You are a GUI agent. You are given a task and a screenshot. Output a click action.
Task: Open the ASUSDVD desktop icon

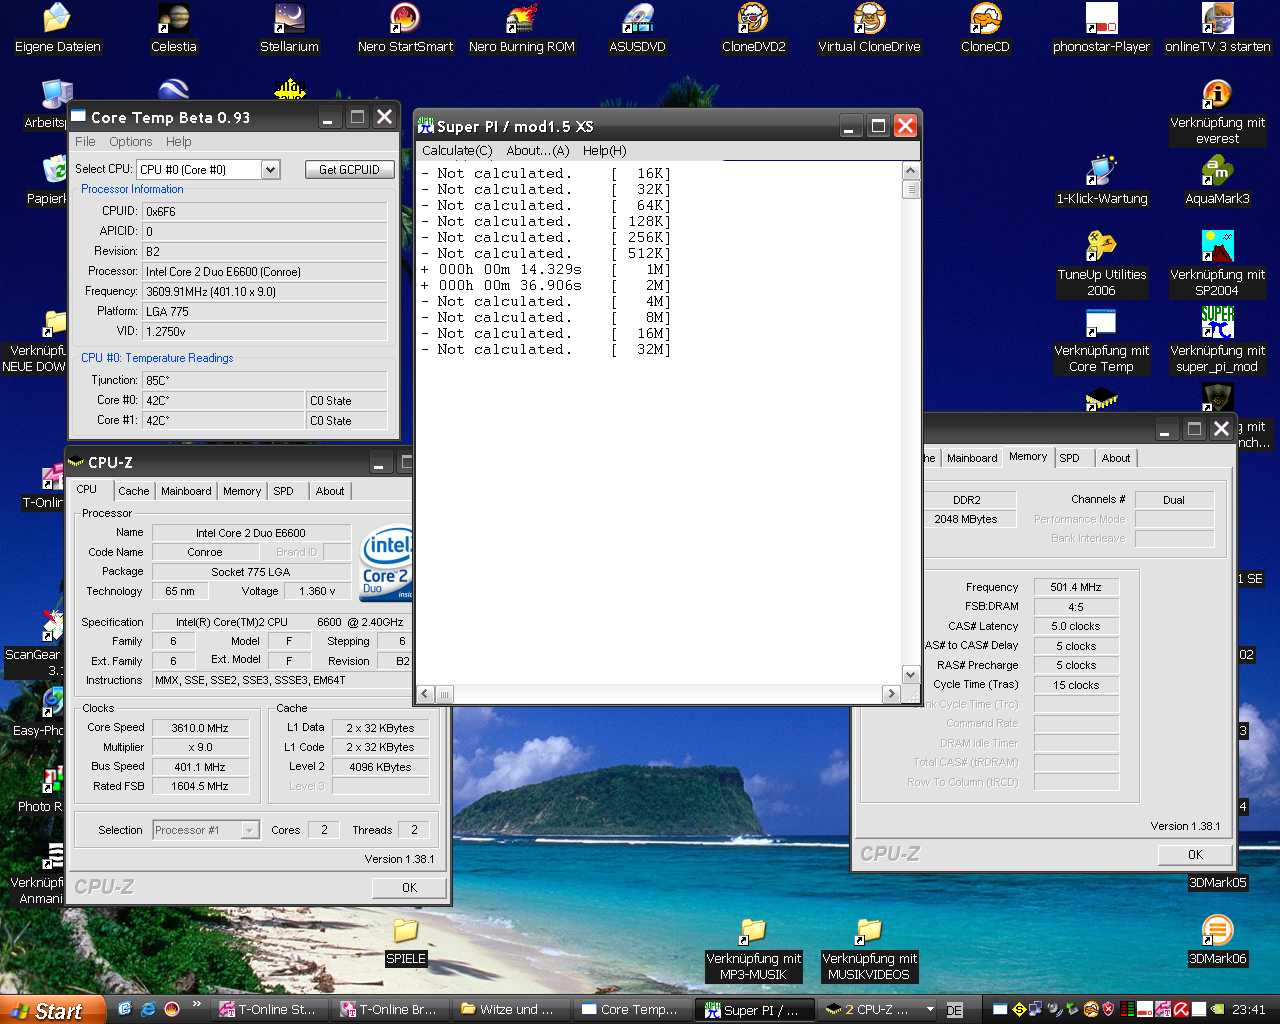point(637,28)
